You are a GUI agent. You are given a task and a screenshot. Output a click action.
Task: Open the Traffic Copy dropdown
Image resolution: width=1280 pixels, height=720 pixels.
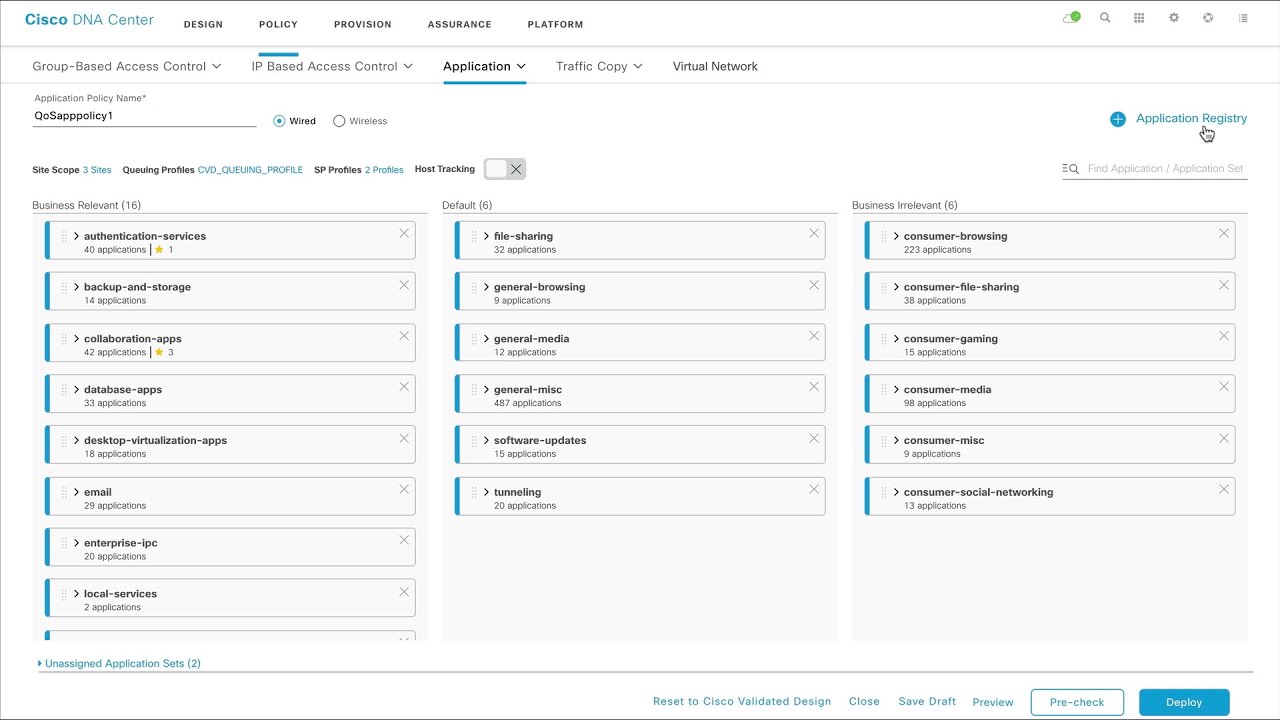click(599, 66)
